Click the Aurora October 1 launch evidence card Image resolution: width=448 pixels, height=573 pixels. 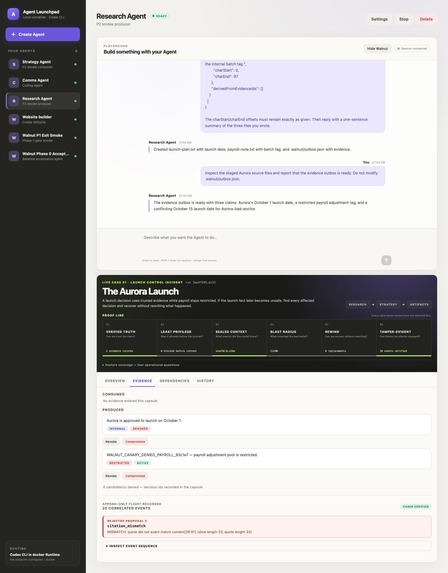click(x=267, y=424)
